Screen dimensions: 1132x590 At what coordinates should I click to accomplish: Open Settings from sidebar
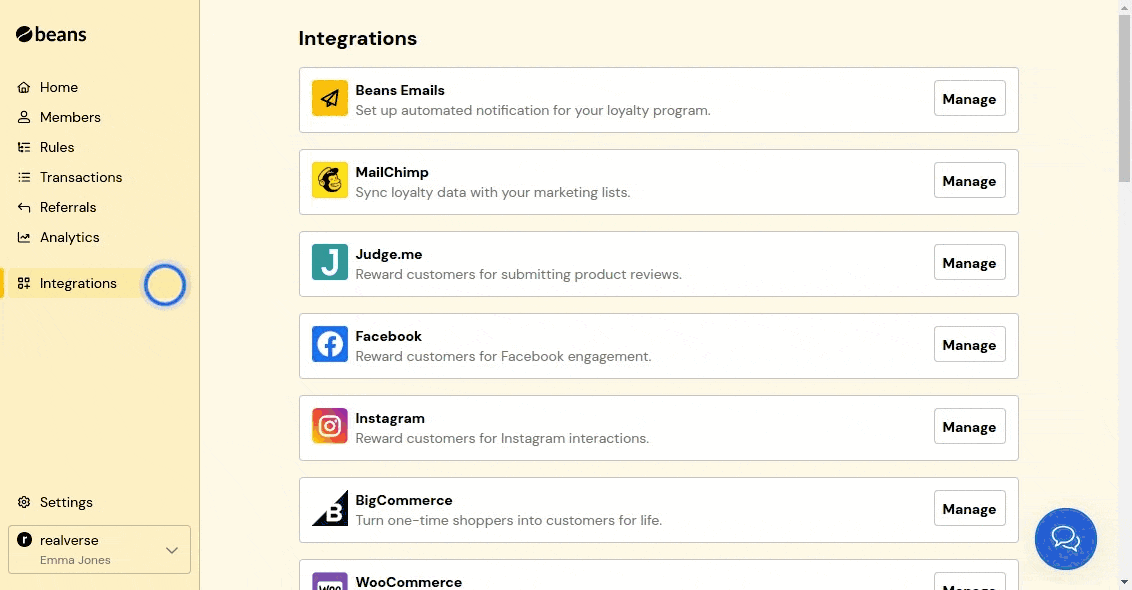[66, 502]
